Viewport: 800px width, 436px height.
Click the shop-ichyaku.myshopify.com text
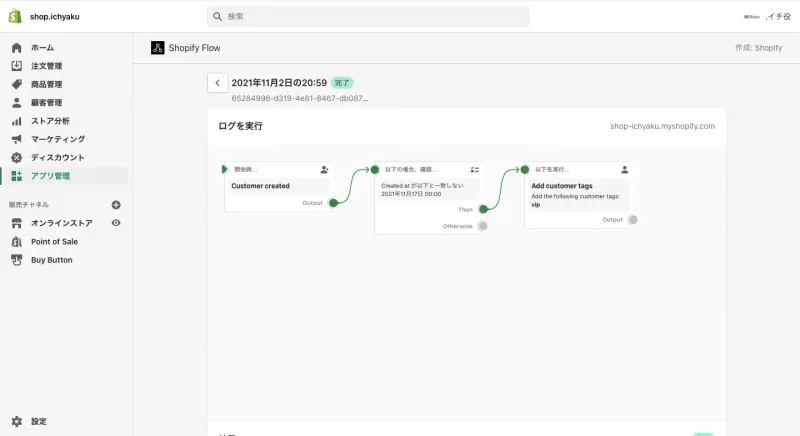662,126
